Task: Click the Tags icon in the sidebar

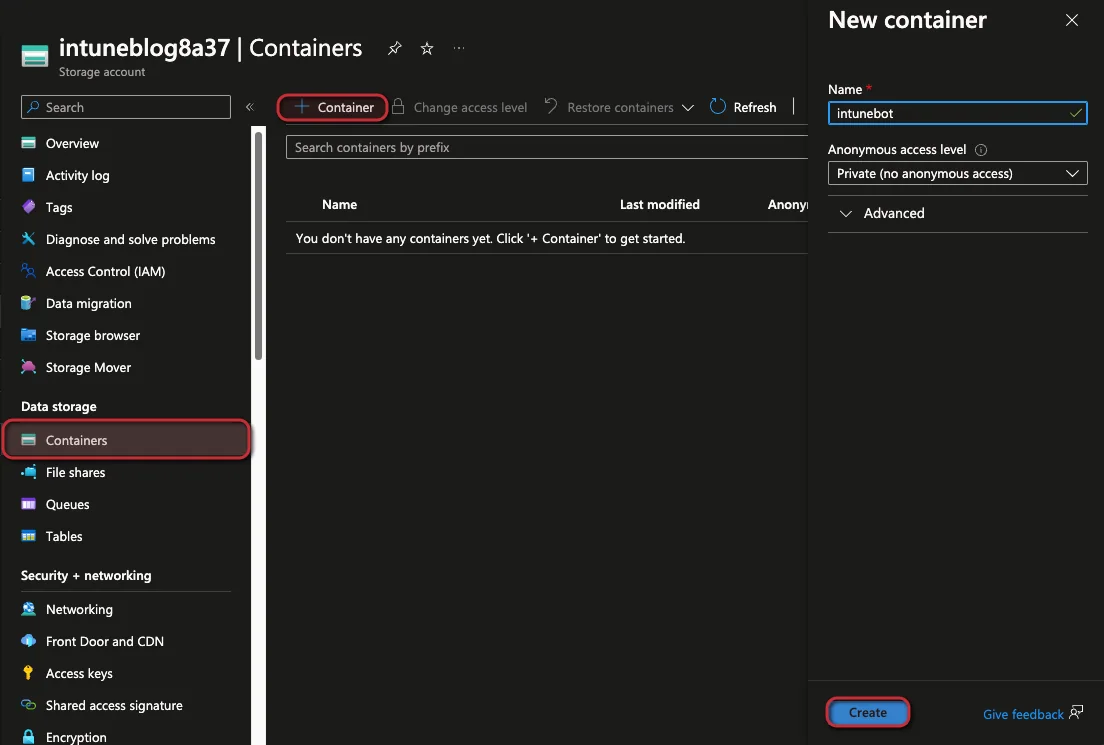Action: tap(28, 206)
